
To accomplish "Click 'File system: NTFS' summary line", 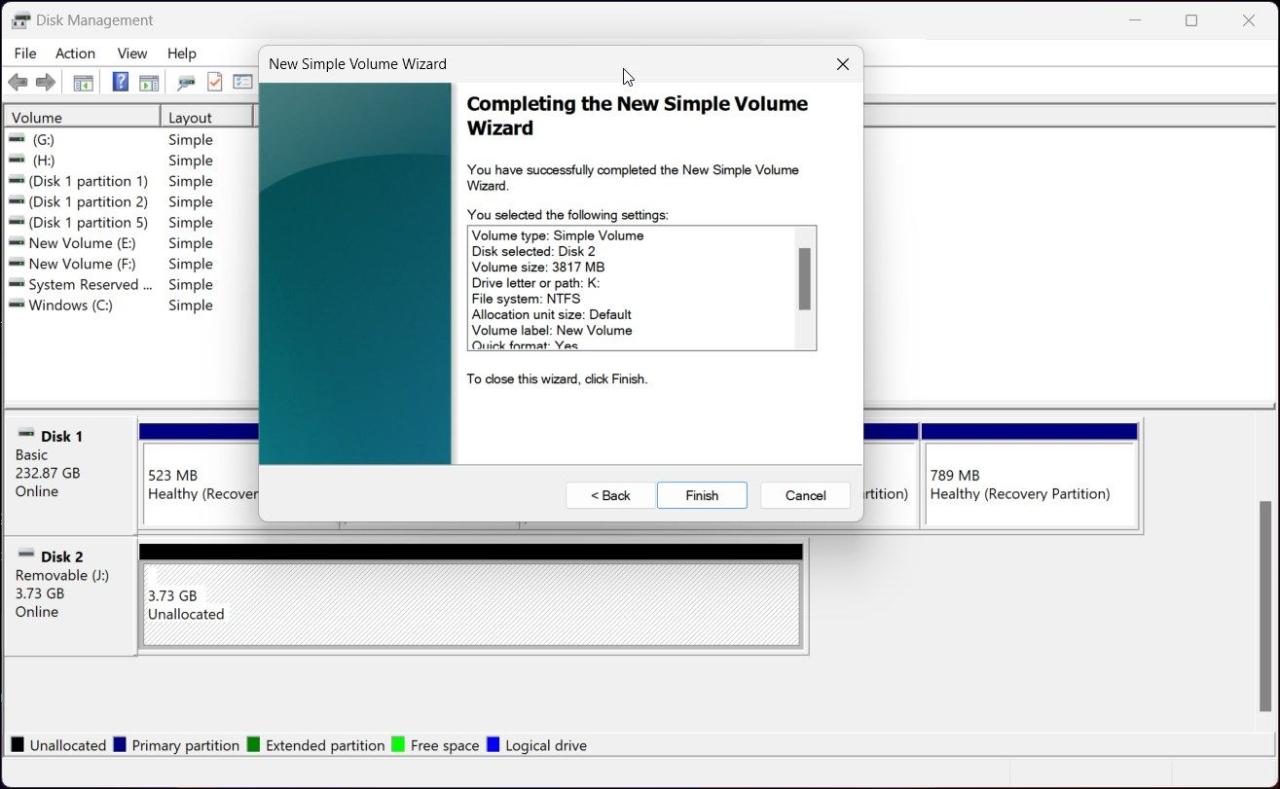I will click(526, 298).
